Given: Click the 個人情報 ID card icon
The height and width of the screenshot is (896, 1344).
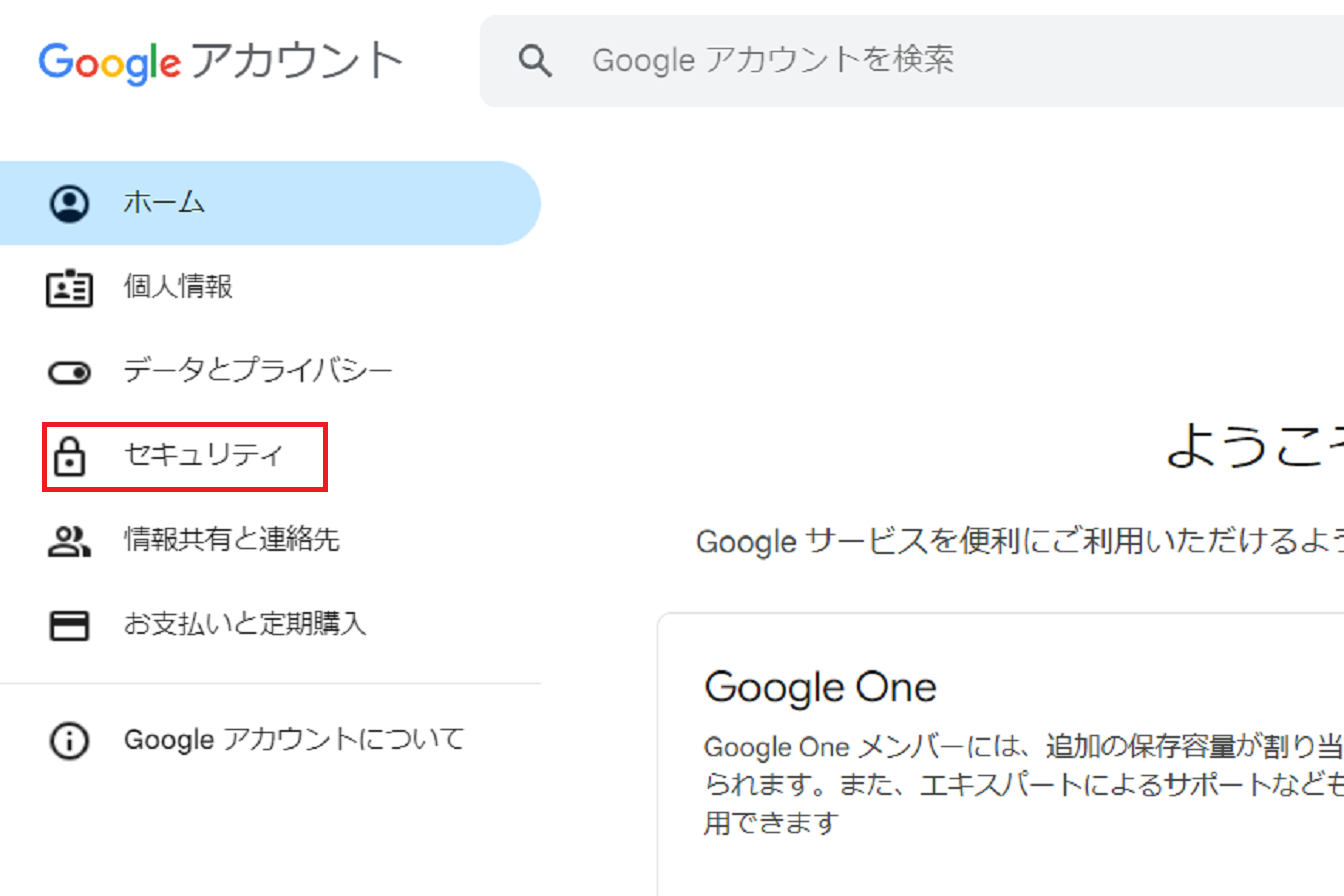Looking at the screenshot, I should point(69,288).
